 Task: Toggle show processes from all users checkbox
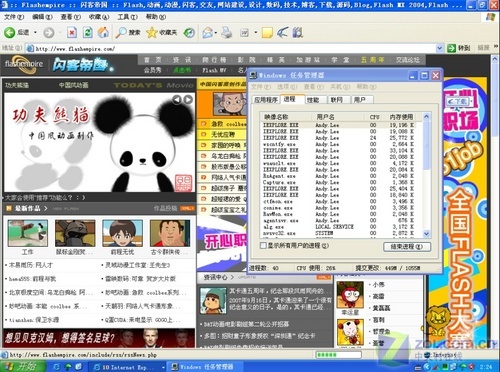(x=263, y=246)
